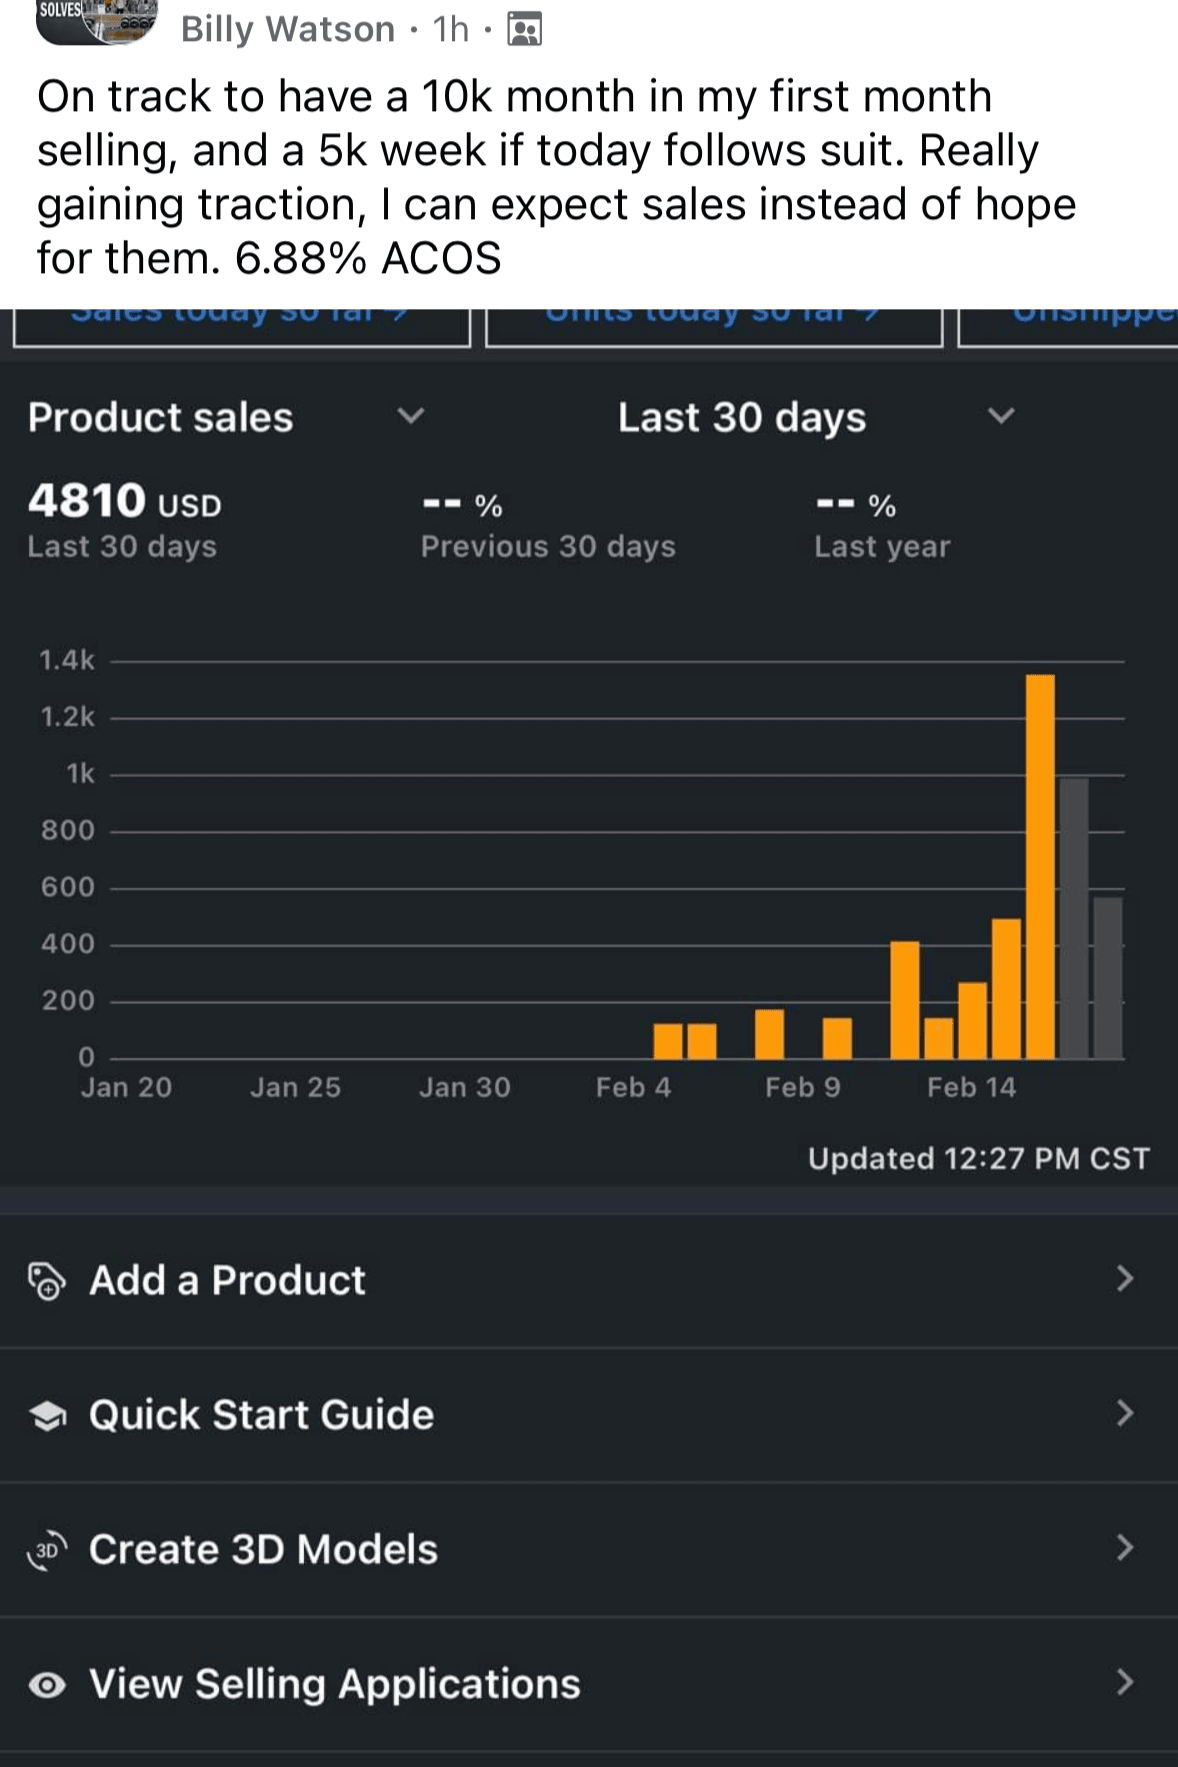Open the View Selling Applications chevron arrow
The image size is (1178, 1767).
coord(1125,1683)
